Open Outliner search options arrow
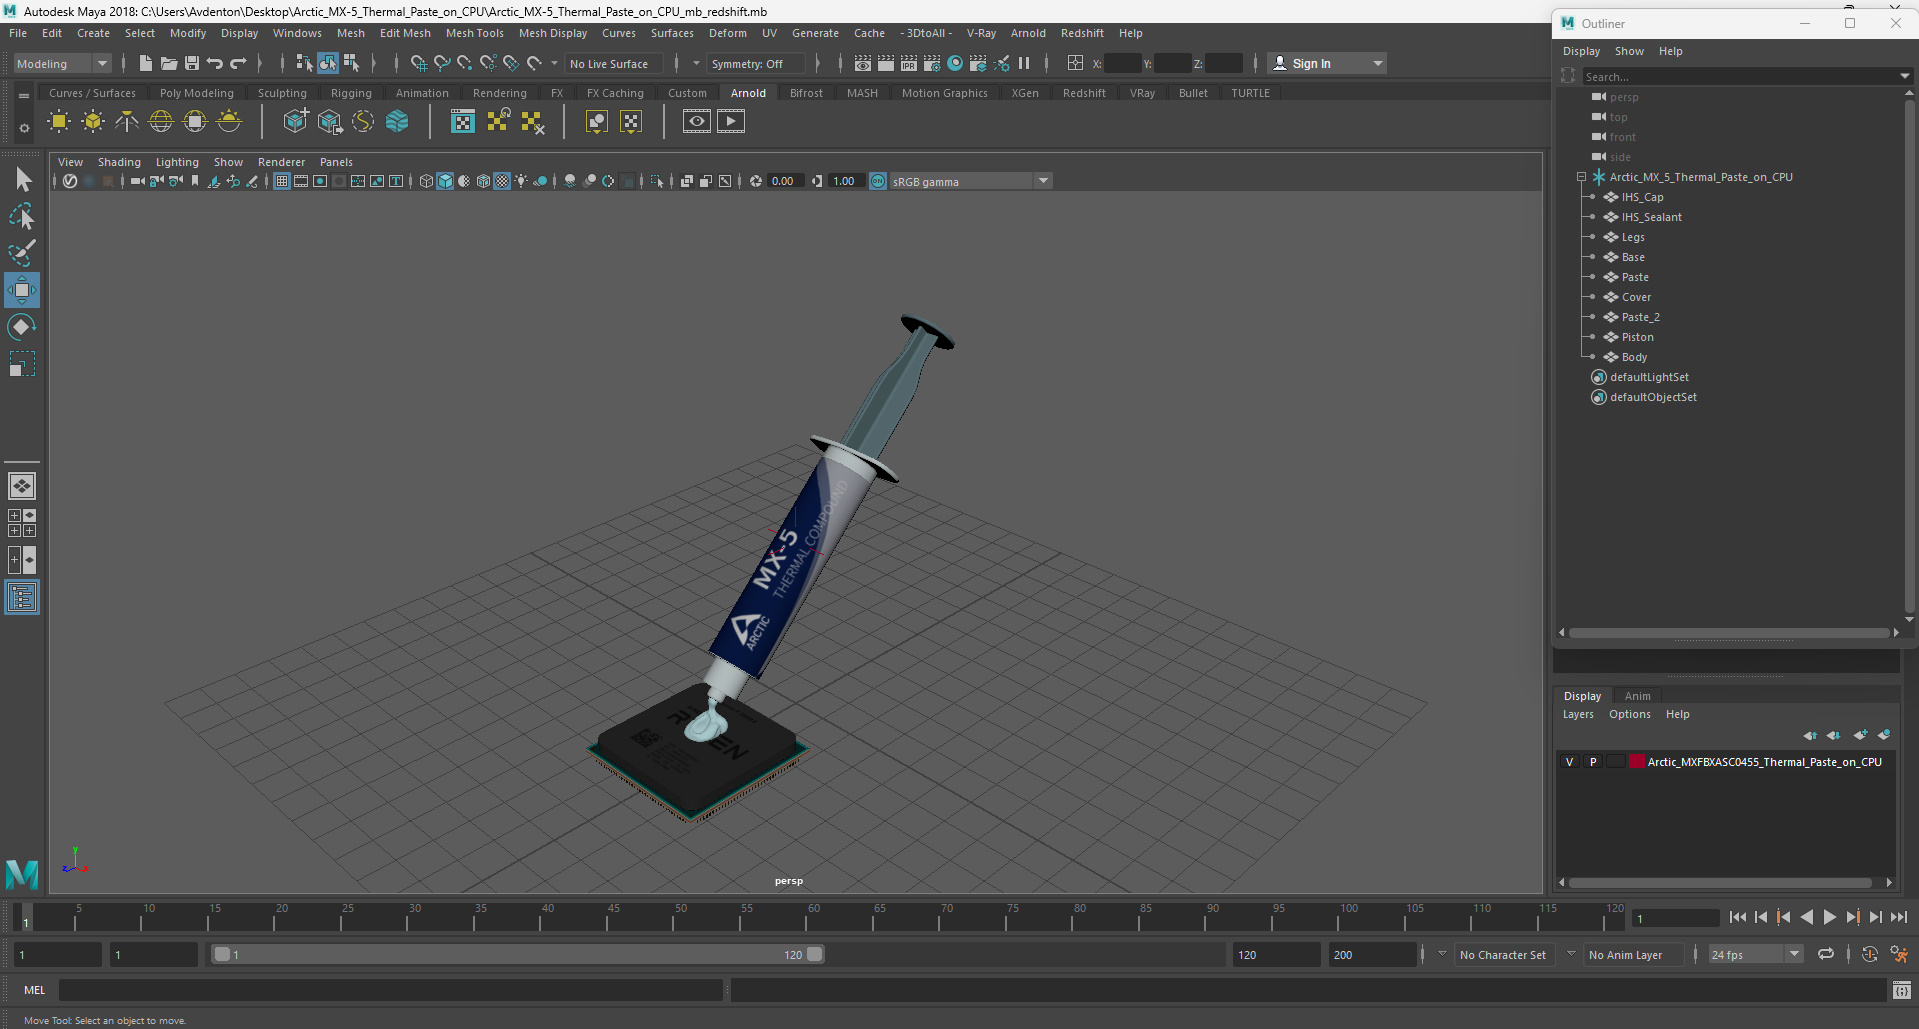Viewport: 1919px width, 1029px height. 1904,76
